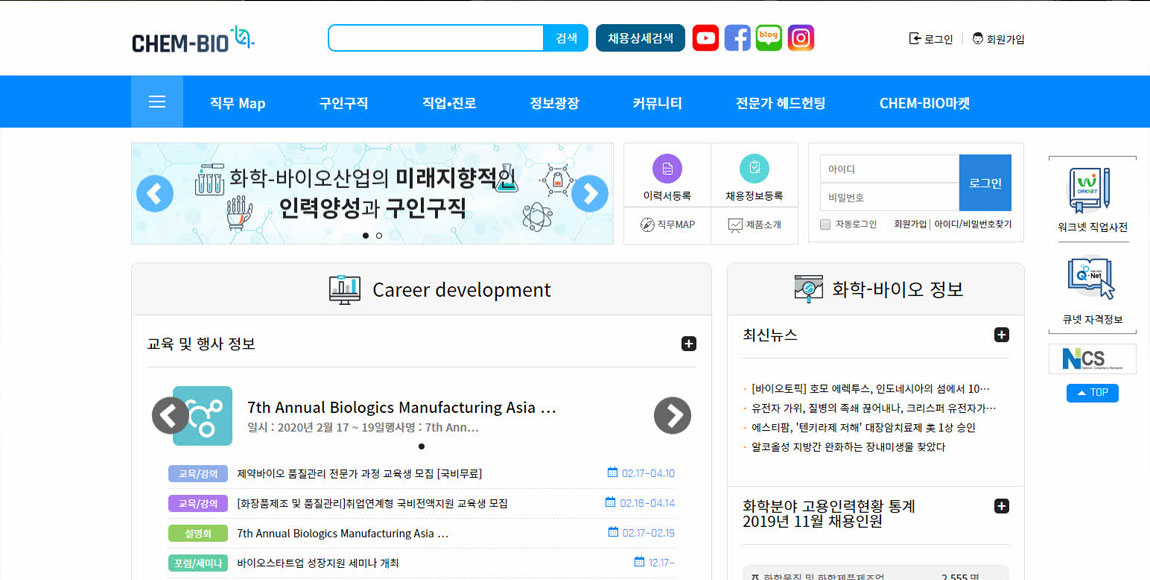1150x580 pixels.
Task: Open the 정보광장 menu item
Action: (x=554, y=103)
